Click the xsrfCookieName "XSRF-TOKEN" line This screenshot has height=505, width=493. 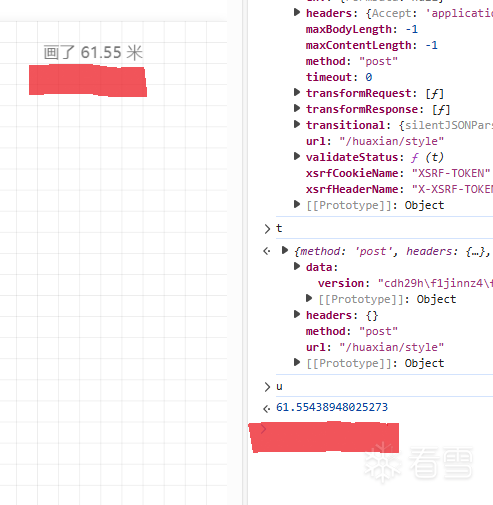click(398, 173)
